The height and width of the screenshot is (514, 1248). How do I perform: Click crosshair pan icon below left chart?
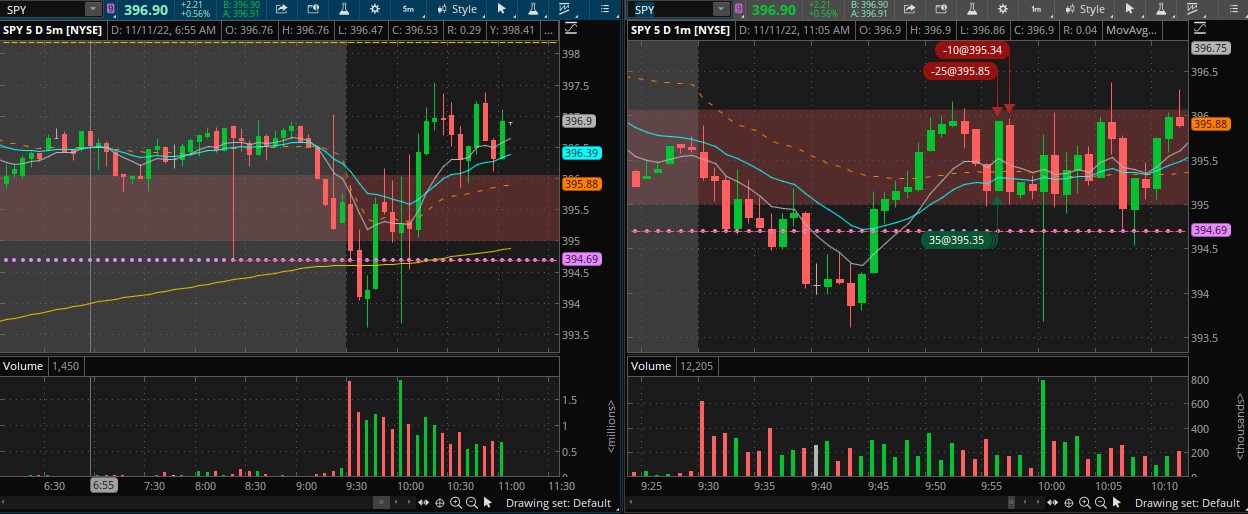point(439,503)
